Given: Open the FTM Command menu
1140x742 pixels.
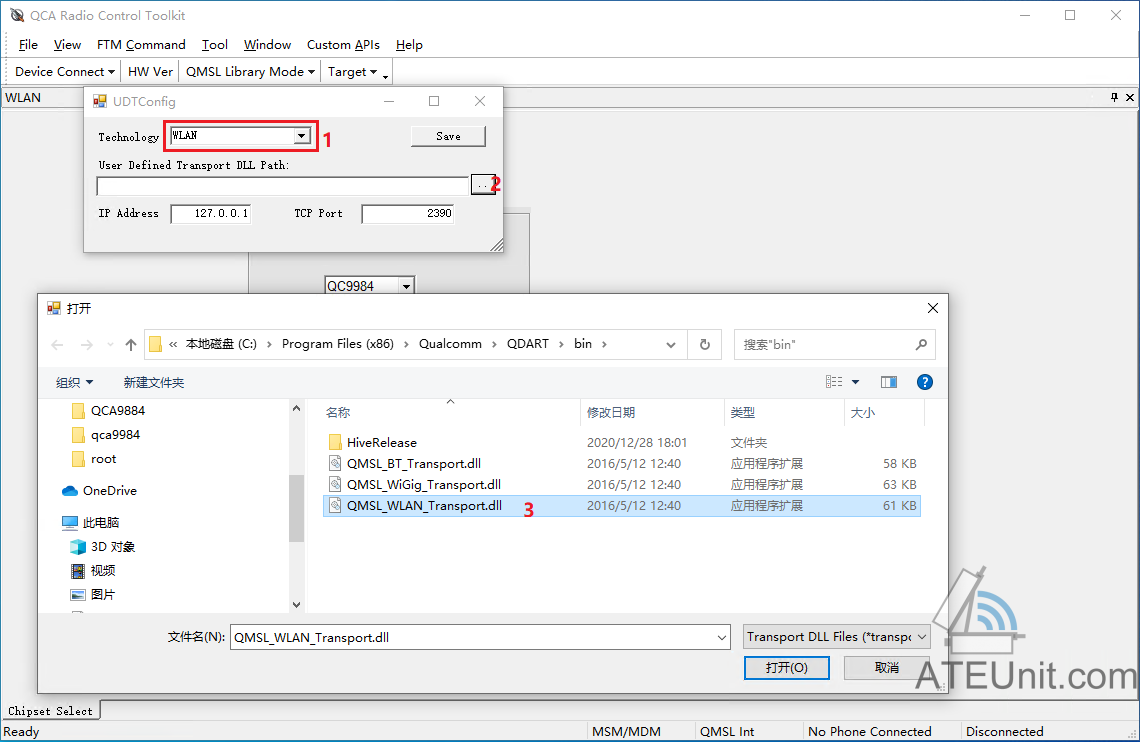Looking at the screenshot, I should click(141, 45).
